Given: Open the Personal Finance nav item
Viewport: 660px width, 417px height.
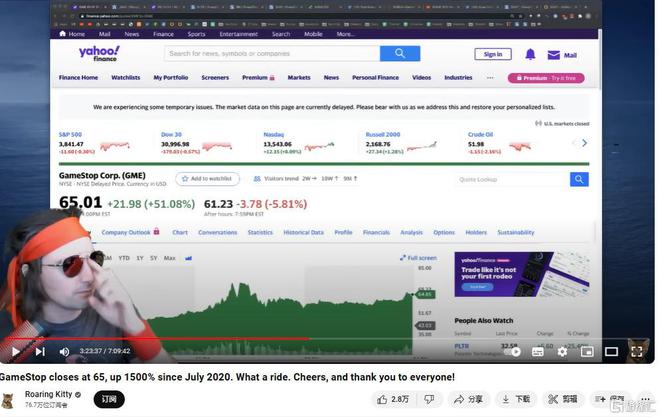Looking at the screenshot, I should 375,78.
